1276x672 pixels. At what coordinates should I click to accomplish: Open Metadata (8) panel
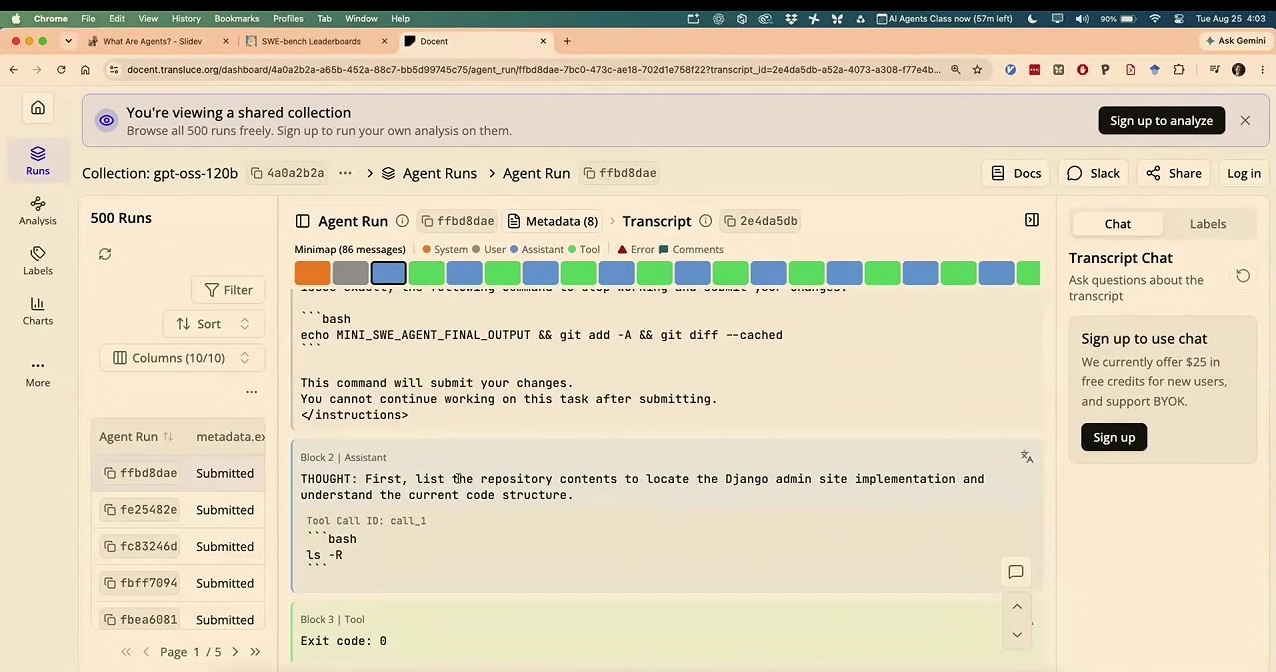point(553,221)
